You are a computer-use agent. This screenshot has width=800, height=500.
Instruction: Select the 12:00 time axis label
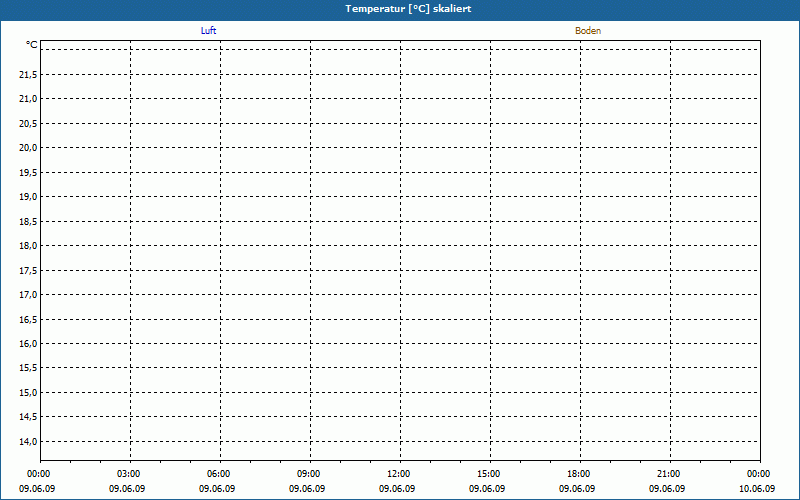pos(399,474)
